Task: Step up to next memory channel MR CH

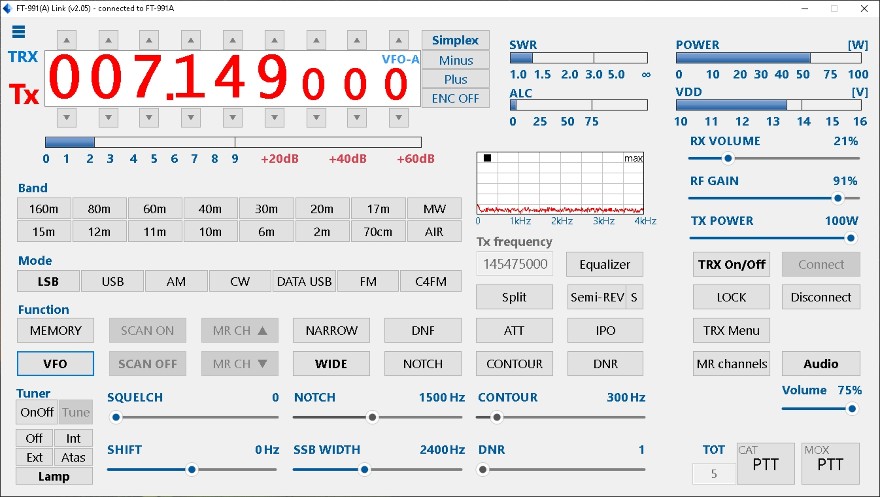Action: 240,330
